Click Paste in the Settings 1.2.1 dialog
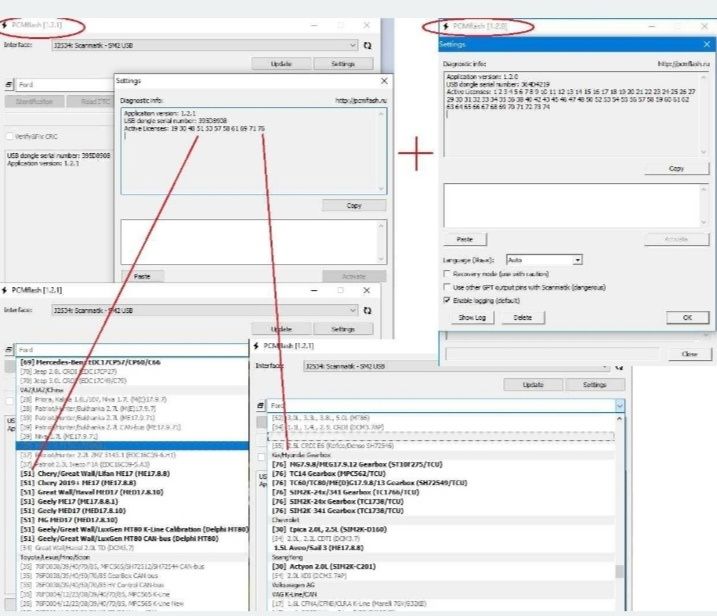 pyautogui.click(x=142, y=276)
